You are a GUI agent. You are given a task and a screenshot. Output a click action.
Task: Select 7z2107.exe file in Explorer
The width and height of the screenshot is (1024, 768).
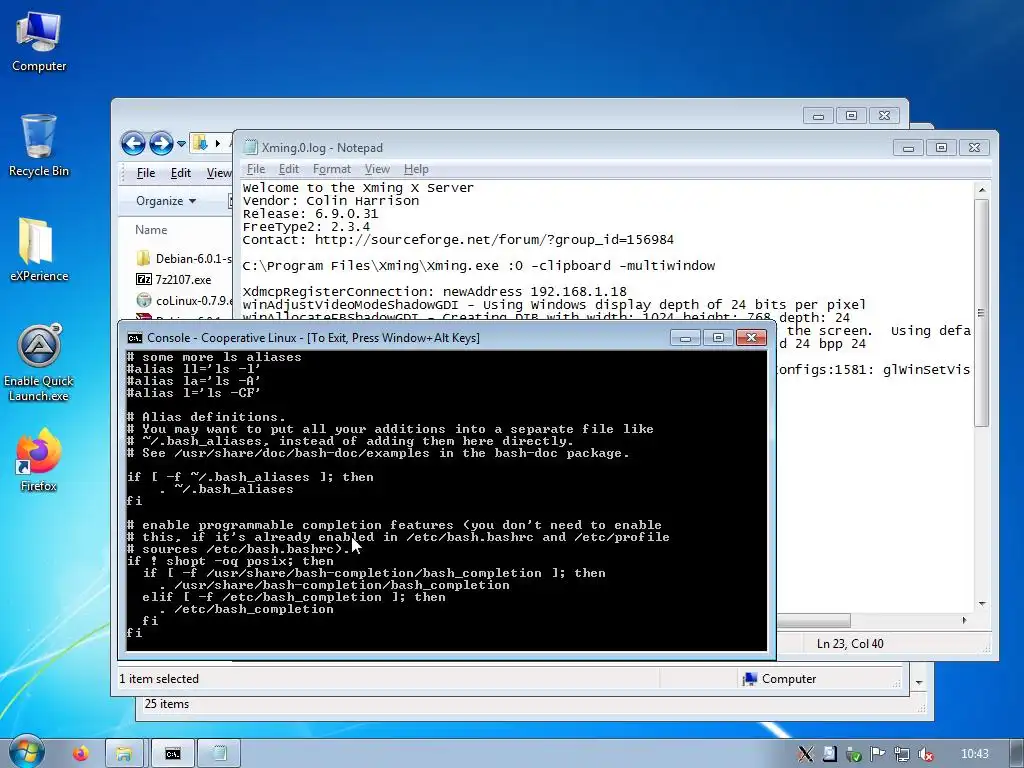click(x=174, y=280)
